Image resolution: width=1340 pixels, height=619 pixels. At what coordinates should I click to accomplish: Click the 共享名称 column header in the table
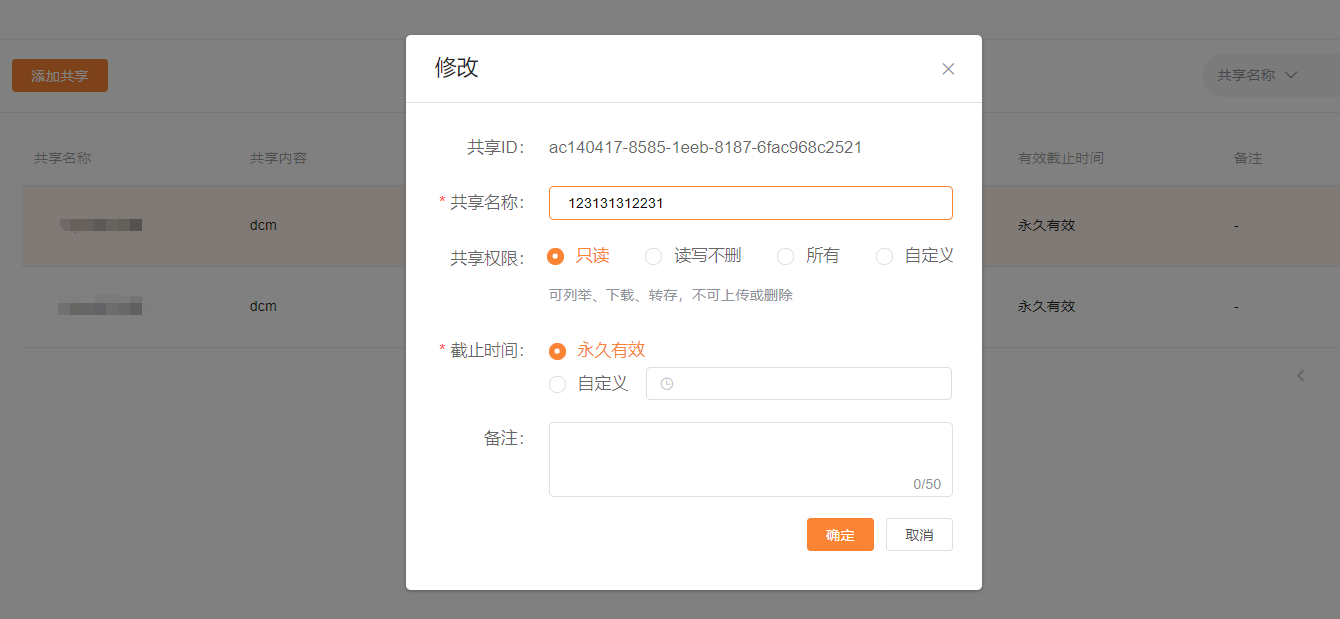pos(62,158)
